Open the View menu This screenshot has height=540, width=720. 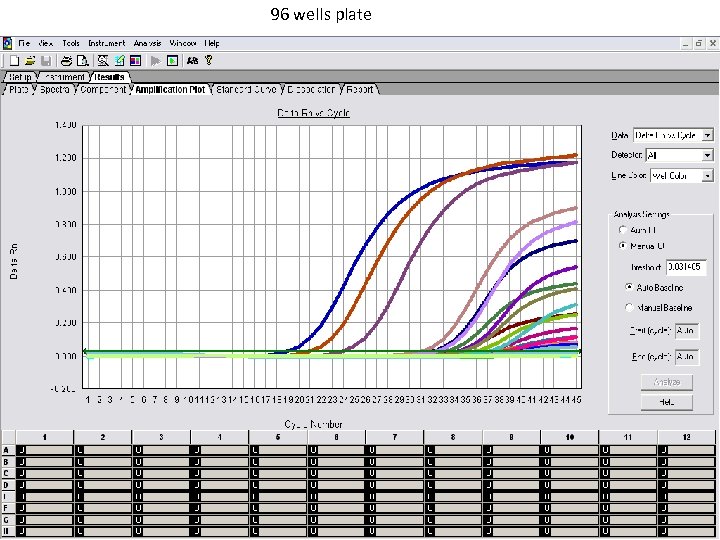pyautogui.click(x=46, y=43)
